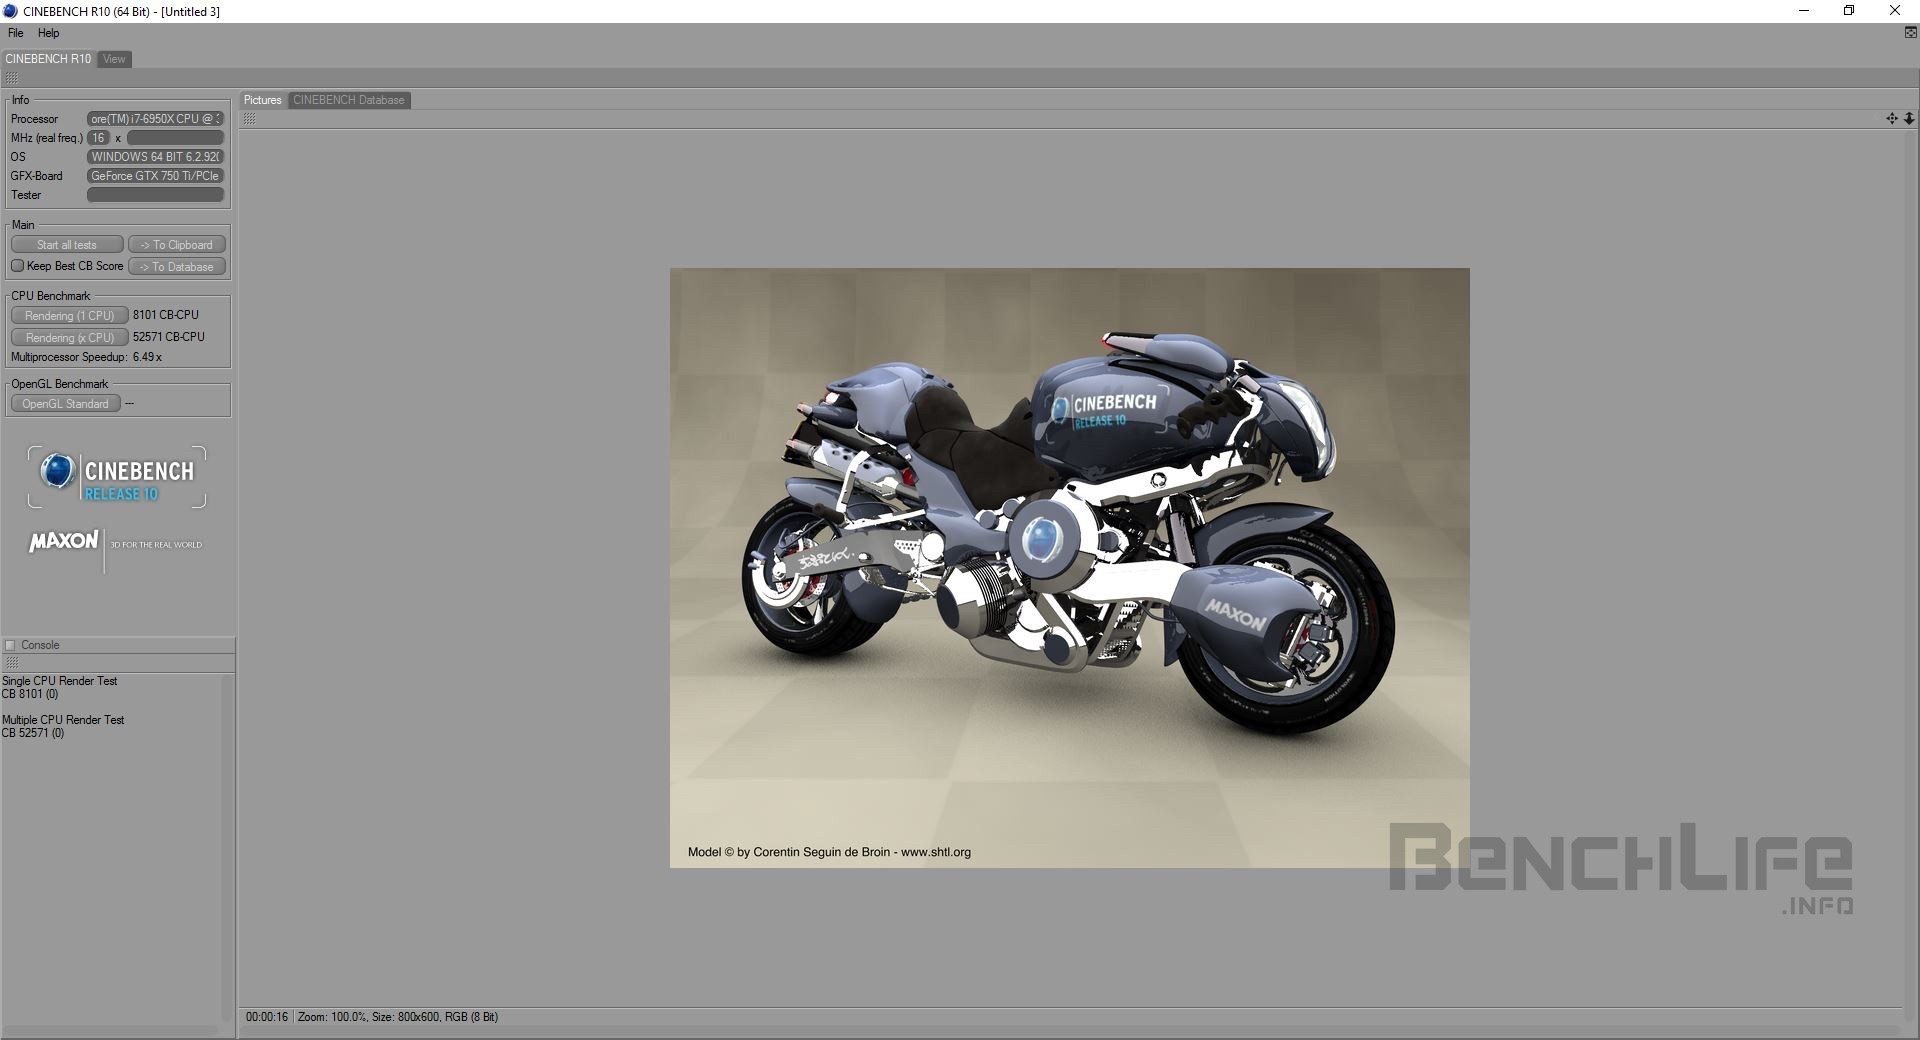Screen dimensions: 1920x1040
Task: Click the MHz core count field showing 16
Action: [x=98, y=138]
